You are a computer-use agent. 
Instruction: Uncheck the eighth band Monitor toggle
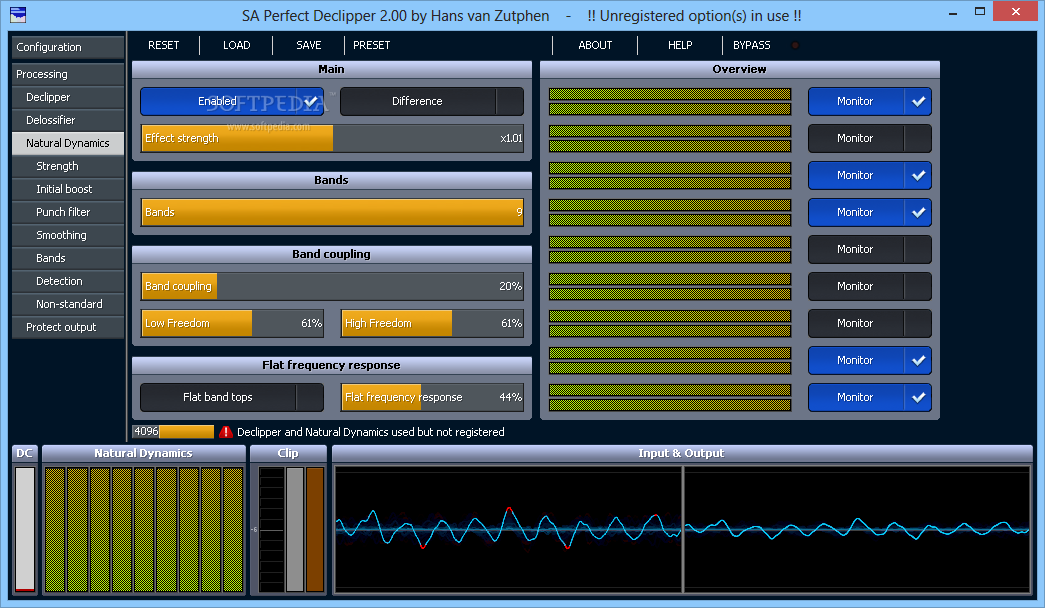(870, 360)
